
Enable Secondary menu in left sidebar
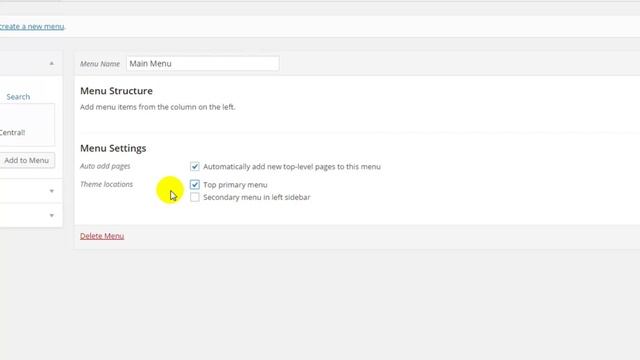tap(195, 197)
